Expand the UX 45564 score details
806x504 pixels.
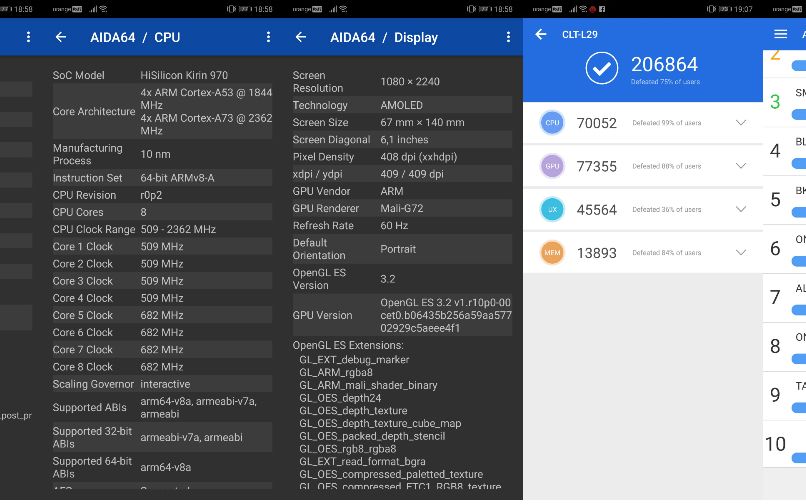[x=741, y=209]
